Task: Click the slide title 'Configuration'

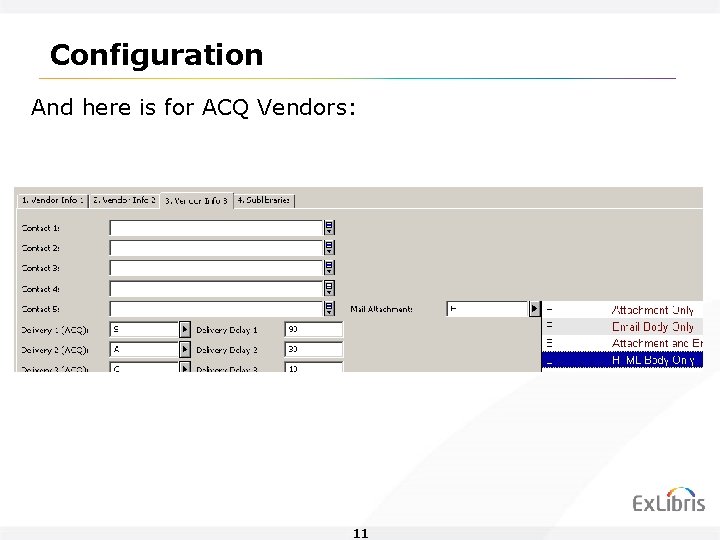Action: (x=157, y=56)
